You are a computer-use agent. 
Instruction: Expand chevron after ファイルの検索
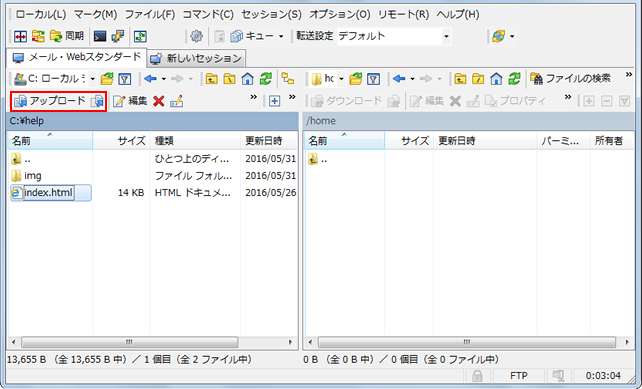tap(629, 75)
